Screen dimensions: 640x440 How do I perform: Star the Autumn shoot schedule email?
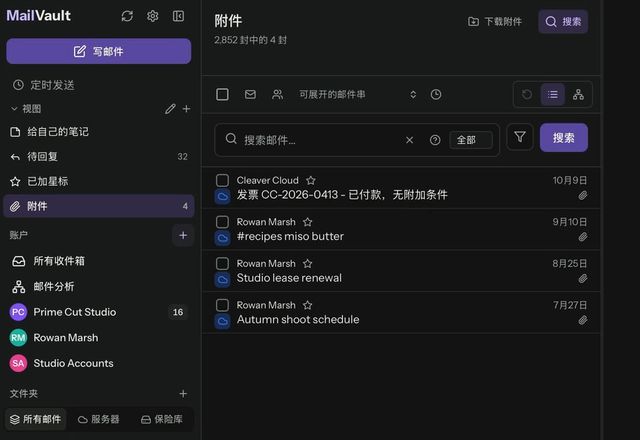point(307,305)
